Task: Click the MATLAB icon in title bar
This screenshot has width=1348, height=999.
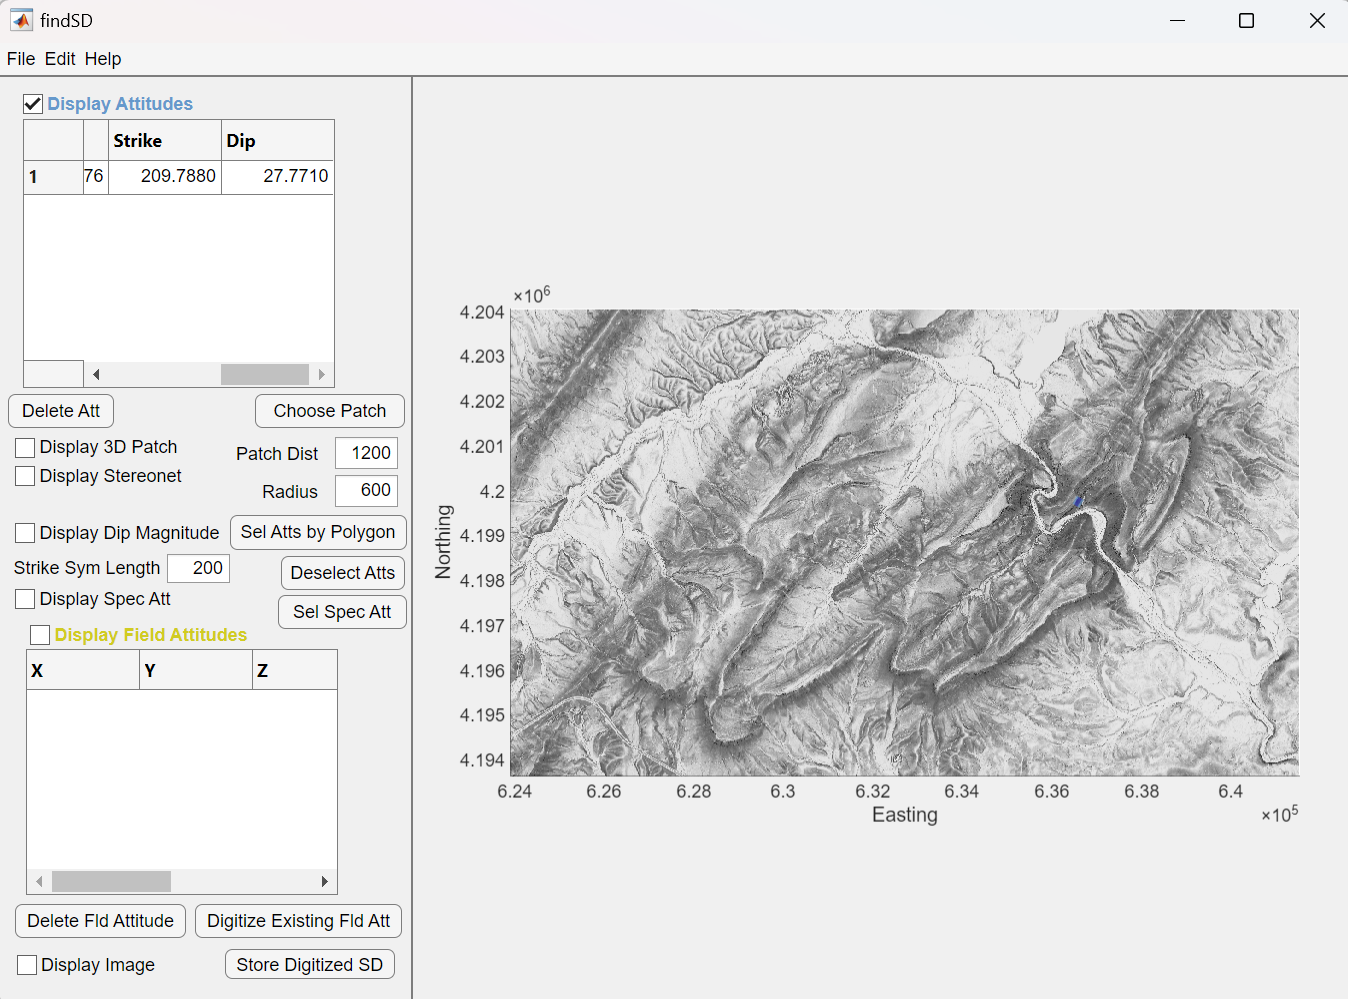Action: point(21,20)
